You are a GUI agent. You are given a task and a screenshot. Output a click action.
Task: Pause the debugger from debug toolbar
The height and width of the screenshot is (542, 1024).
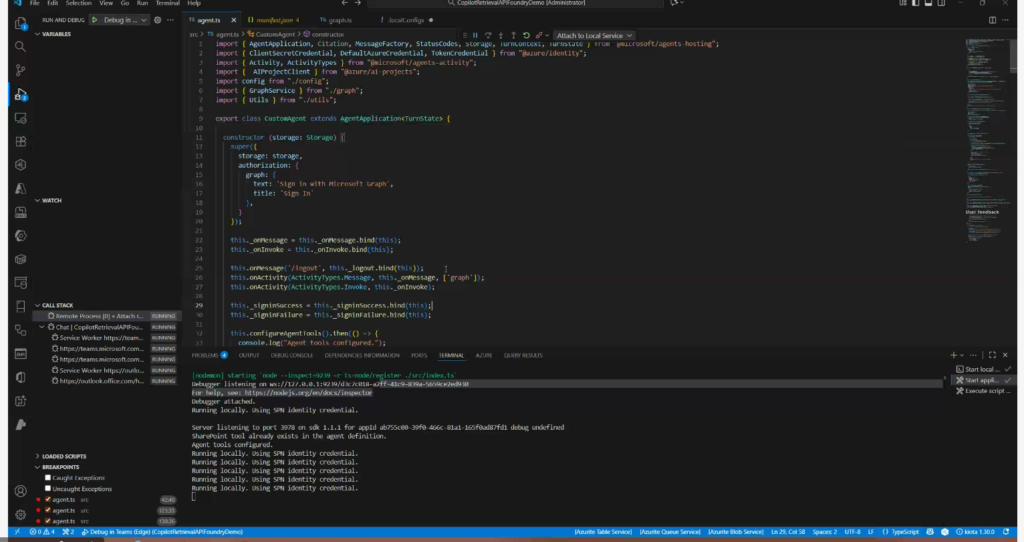[475, 35]
